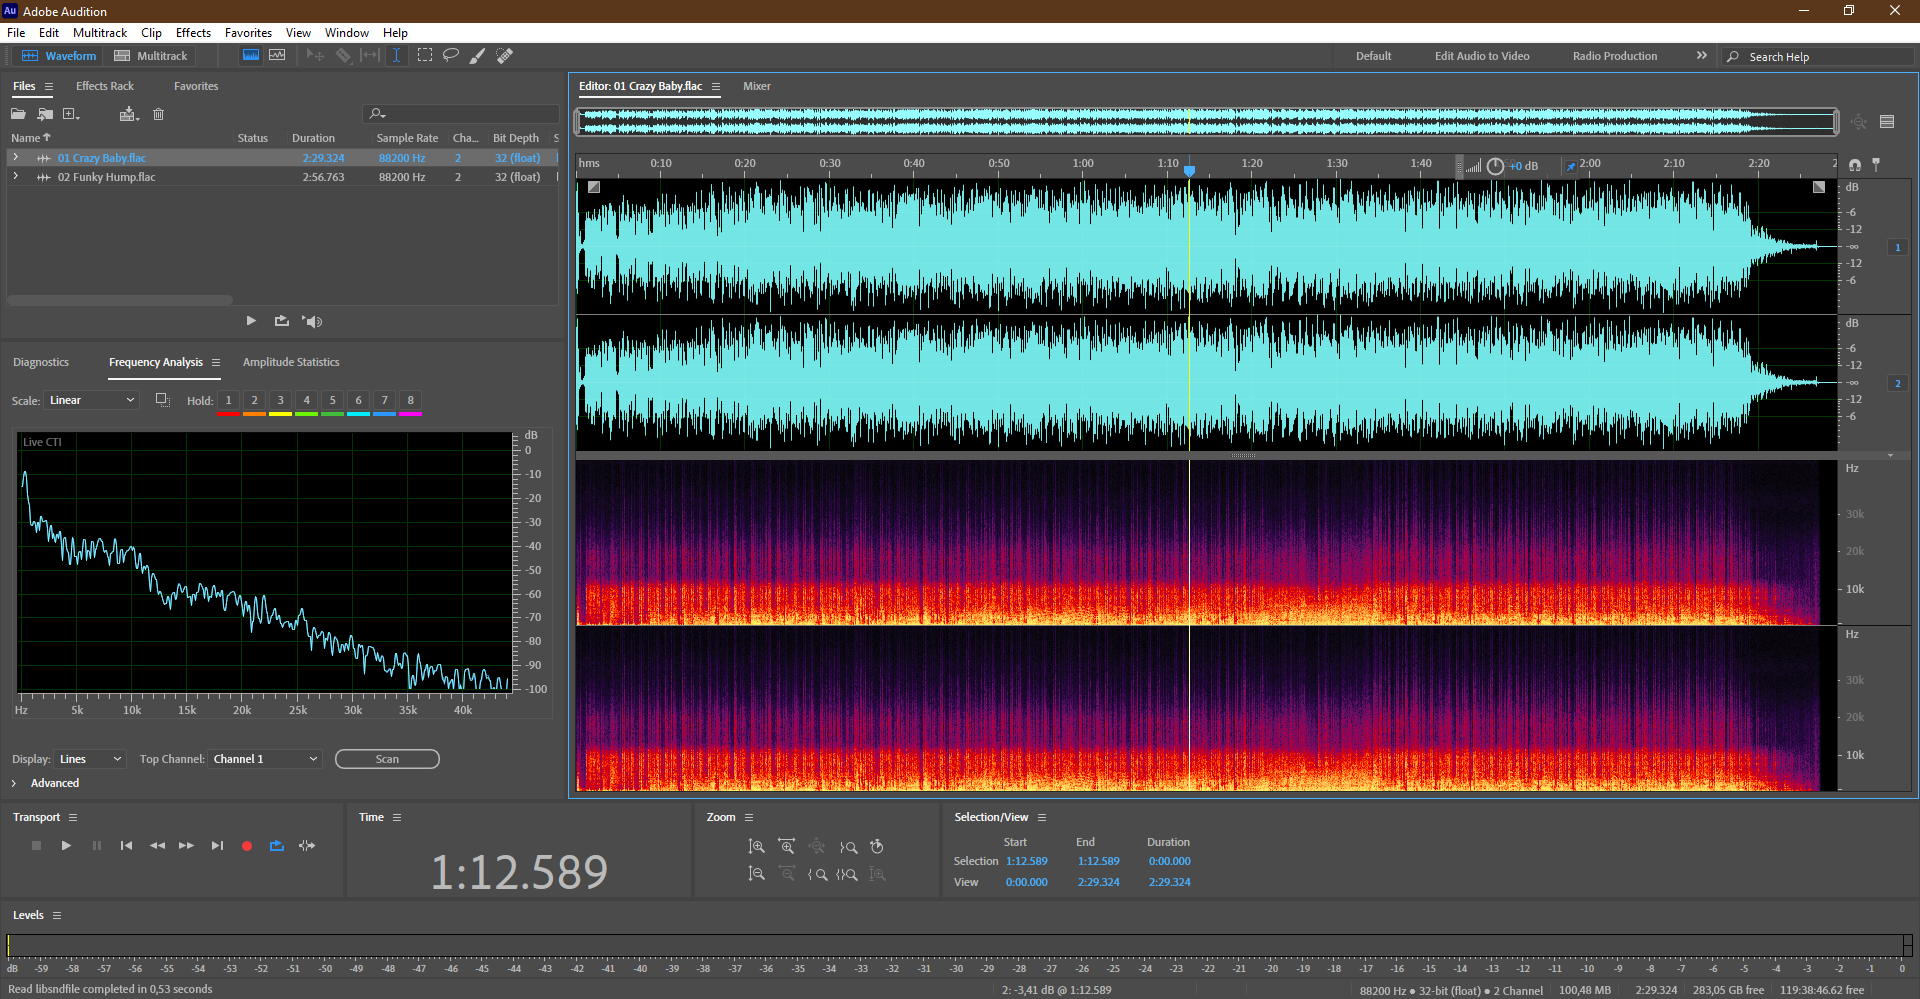Viewport: 1920px width, 999px height.
Task: Open the File menu
Action: pos(16,33)
